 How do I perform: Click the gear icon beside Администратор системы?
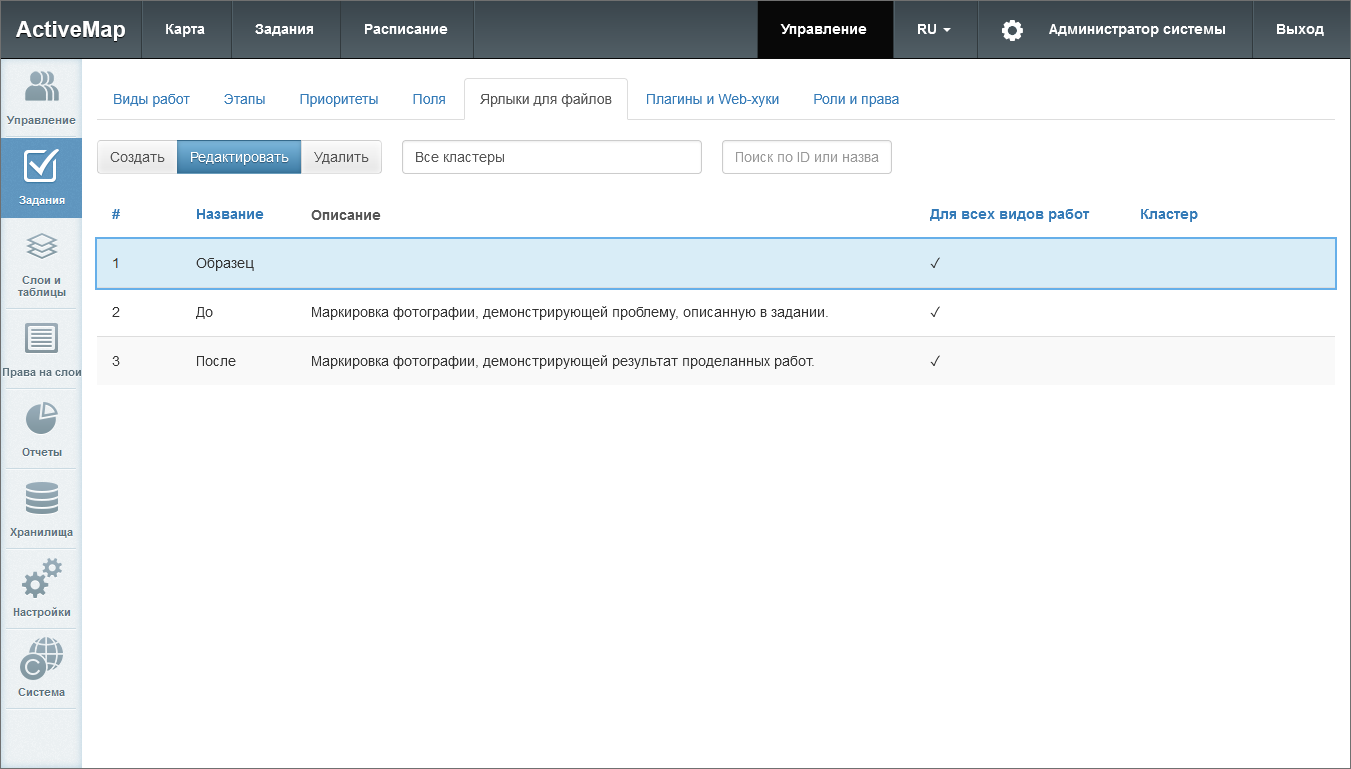pyautogui.click(x=1012, y=30)
